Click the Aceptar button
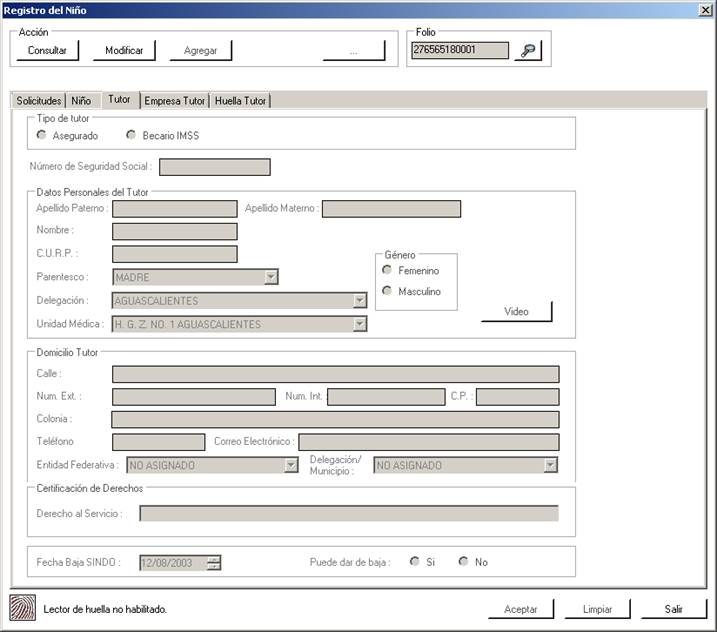Image resolution: width=717 pixels, height=632 pixels. coord(521,609)
